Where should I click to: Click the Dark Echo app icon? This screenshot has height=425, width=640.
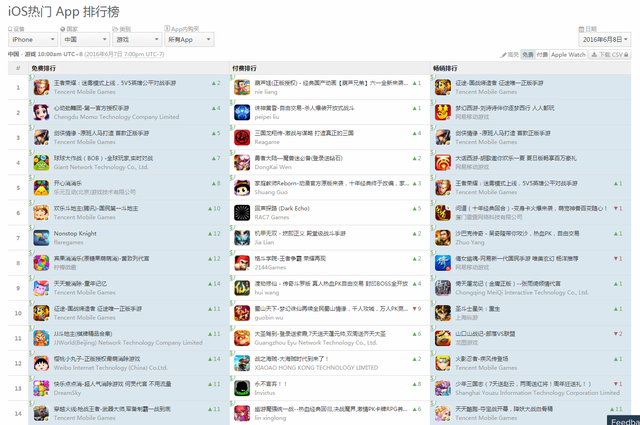[242, 213]
